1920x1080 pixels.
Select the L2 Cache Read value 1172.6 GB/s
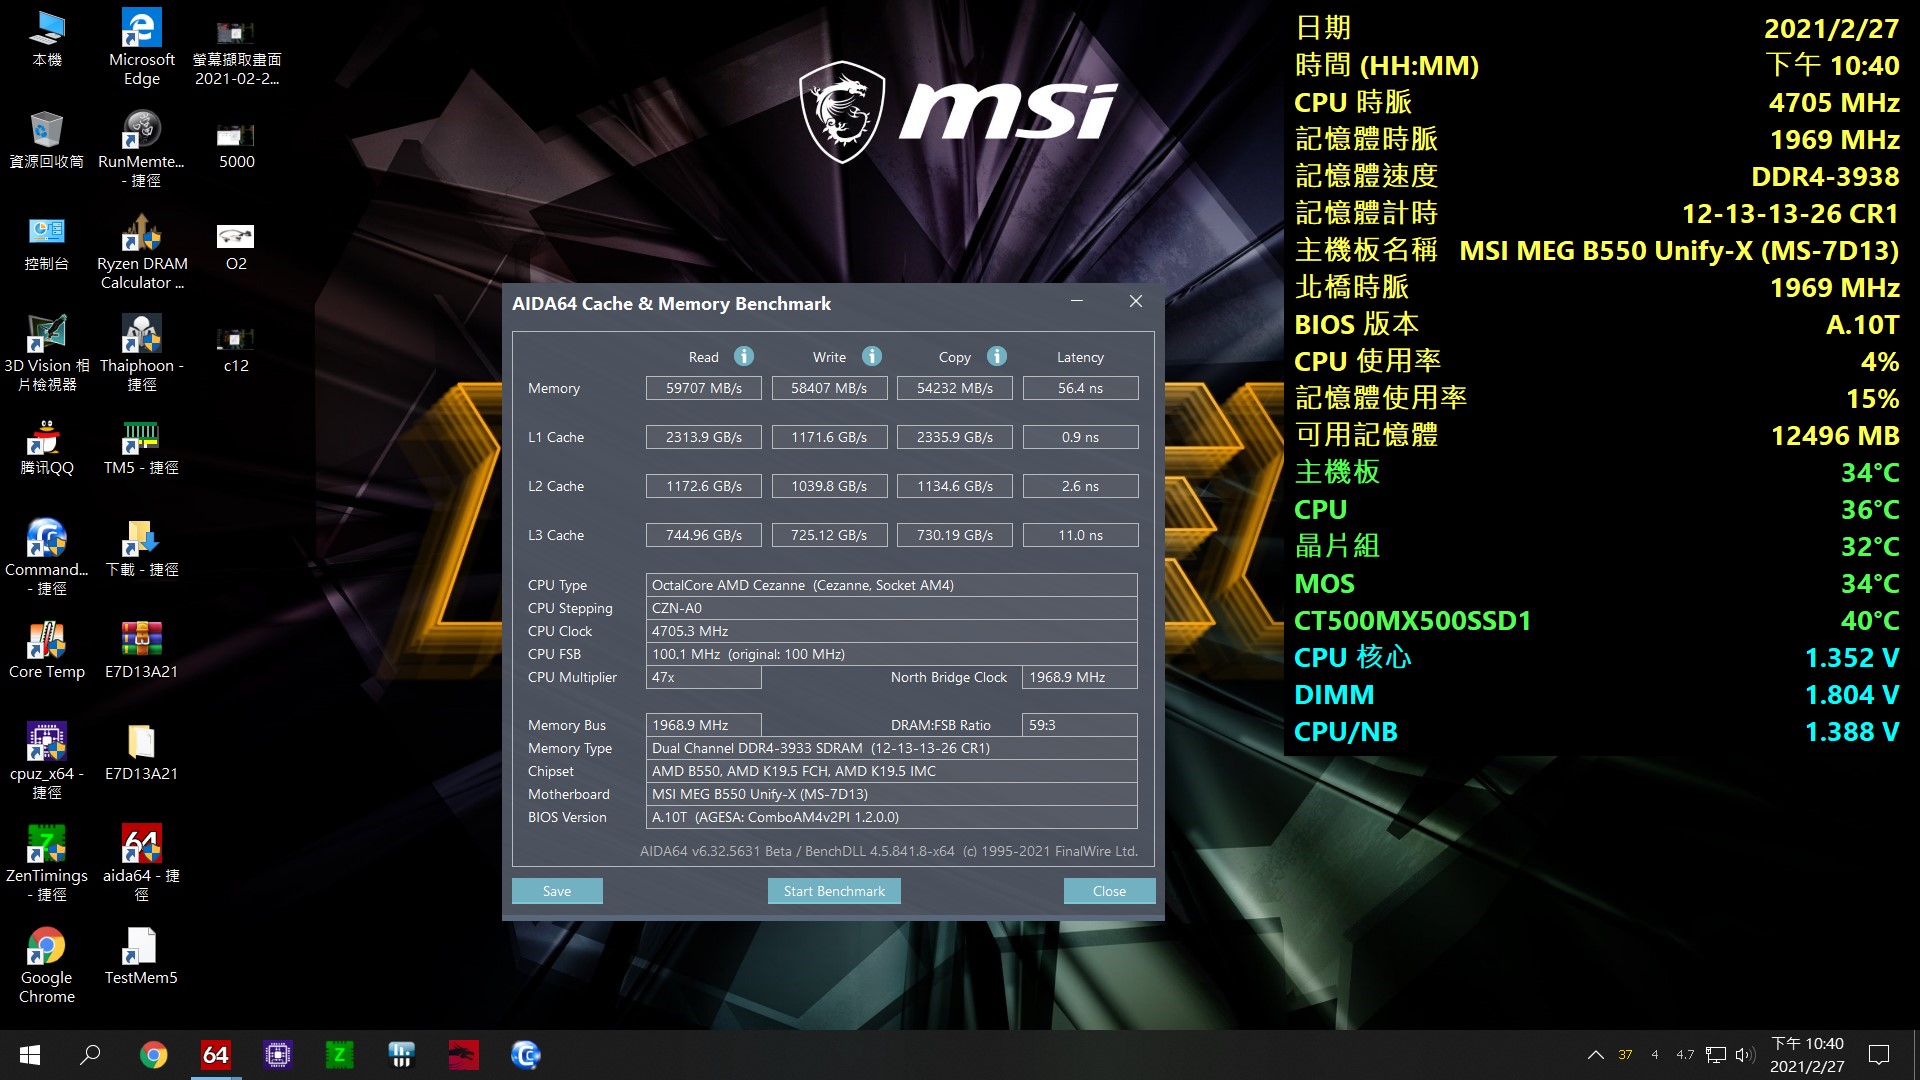point(704,486)
